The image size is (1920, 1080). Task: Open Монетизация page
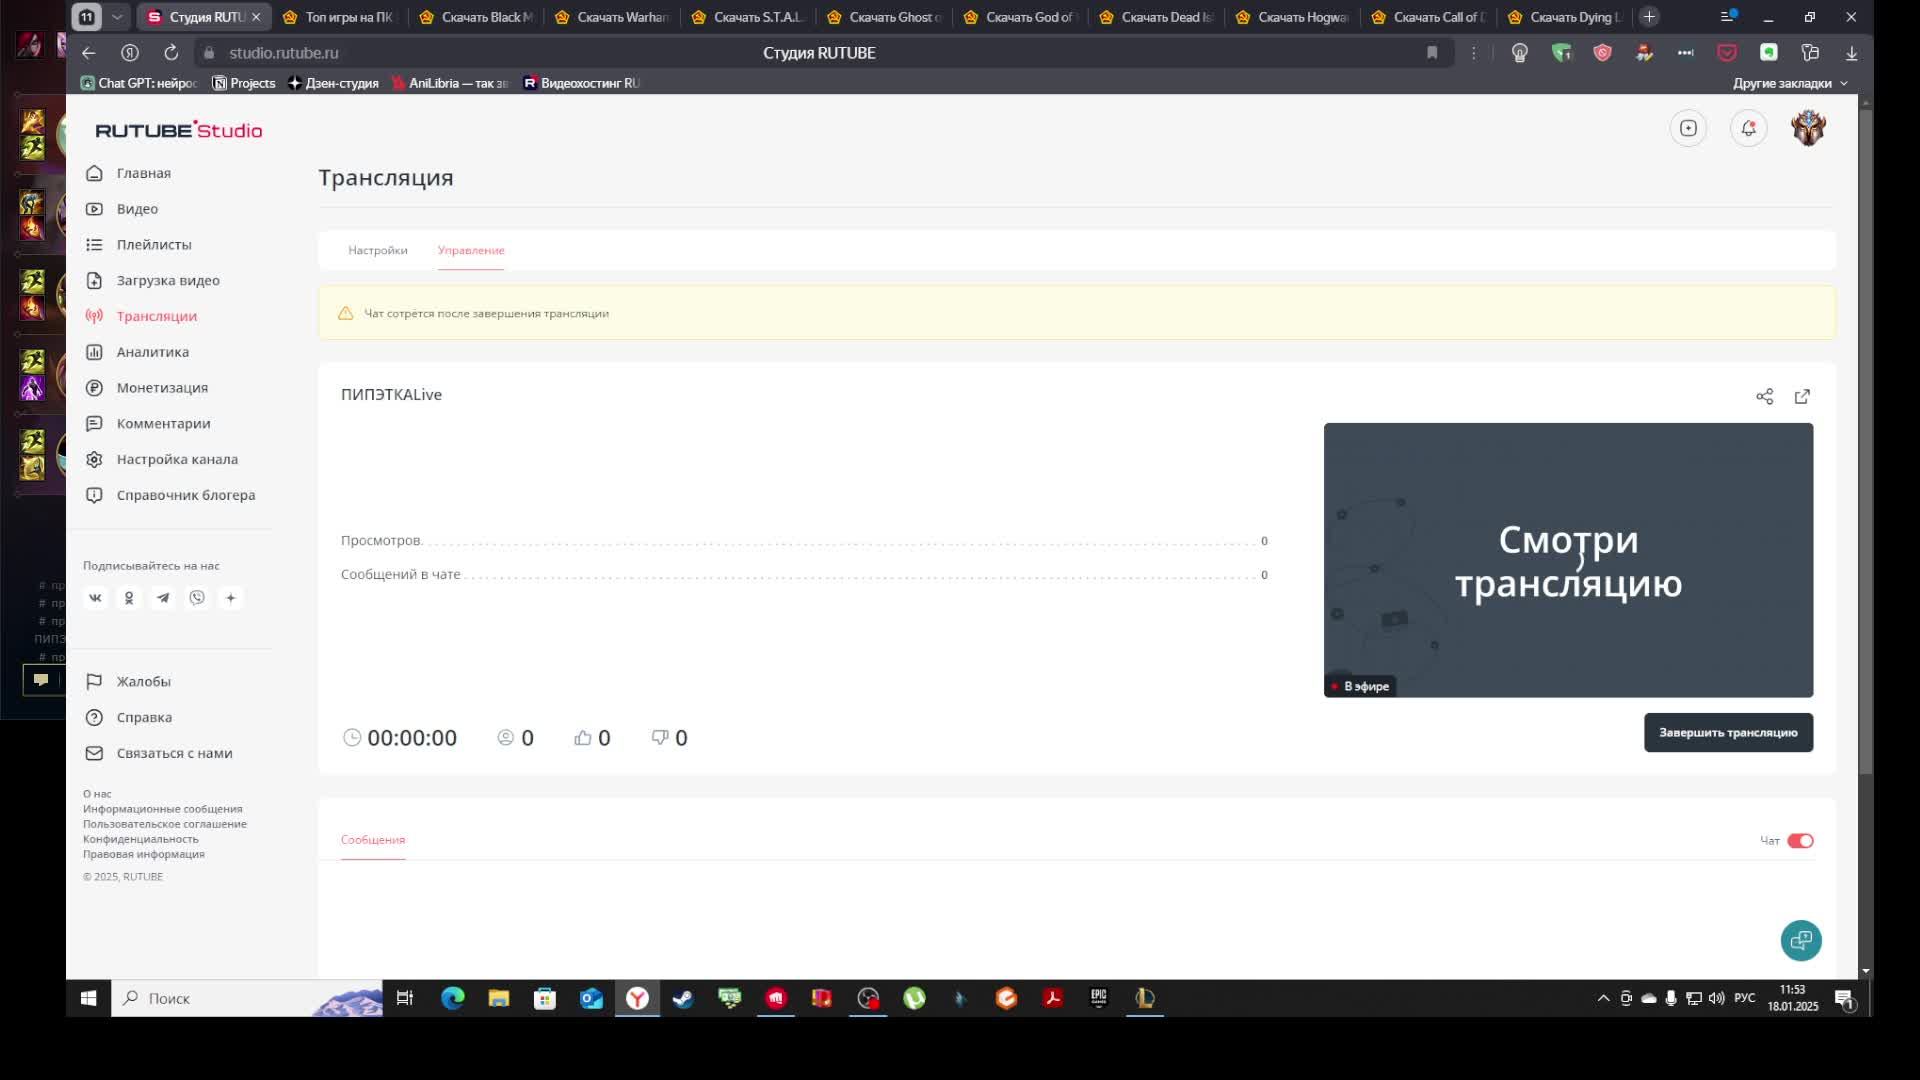(162, 388)
